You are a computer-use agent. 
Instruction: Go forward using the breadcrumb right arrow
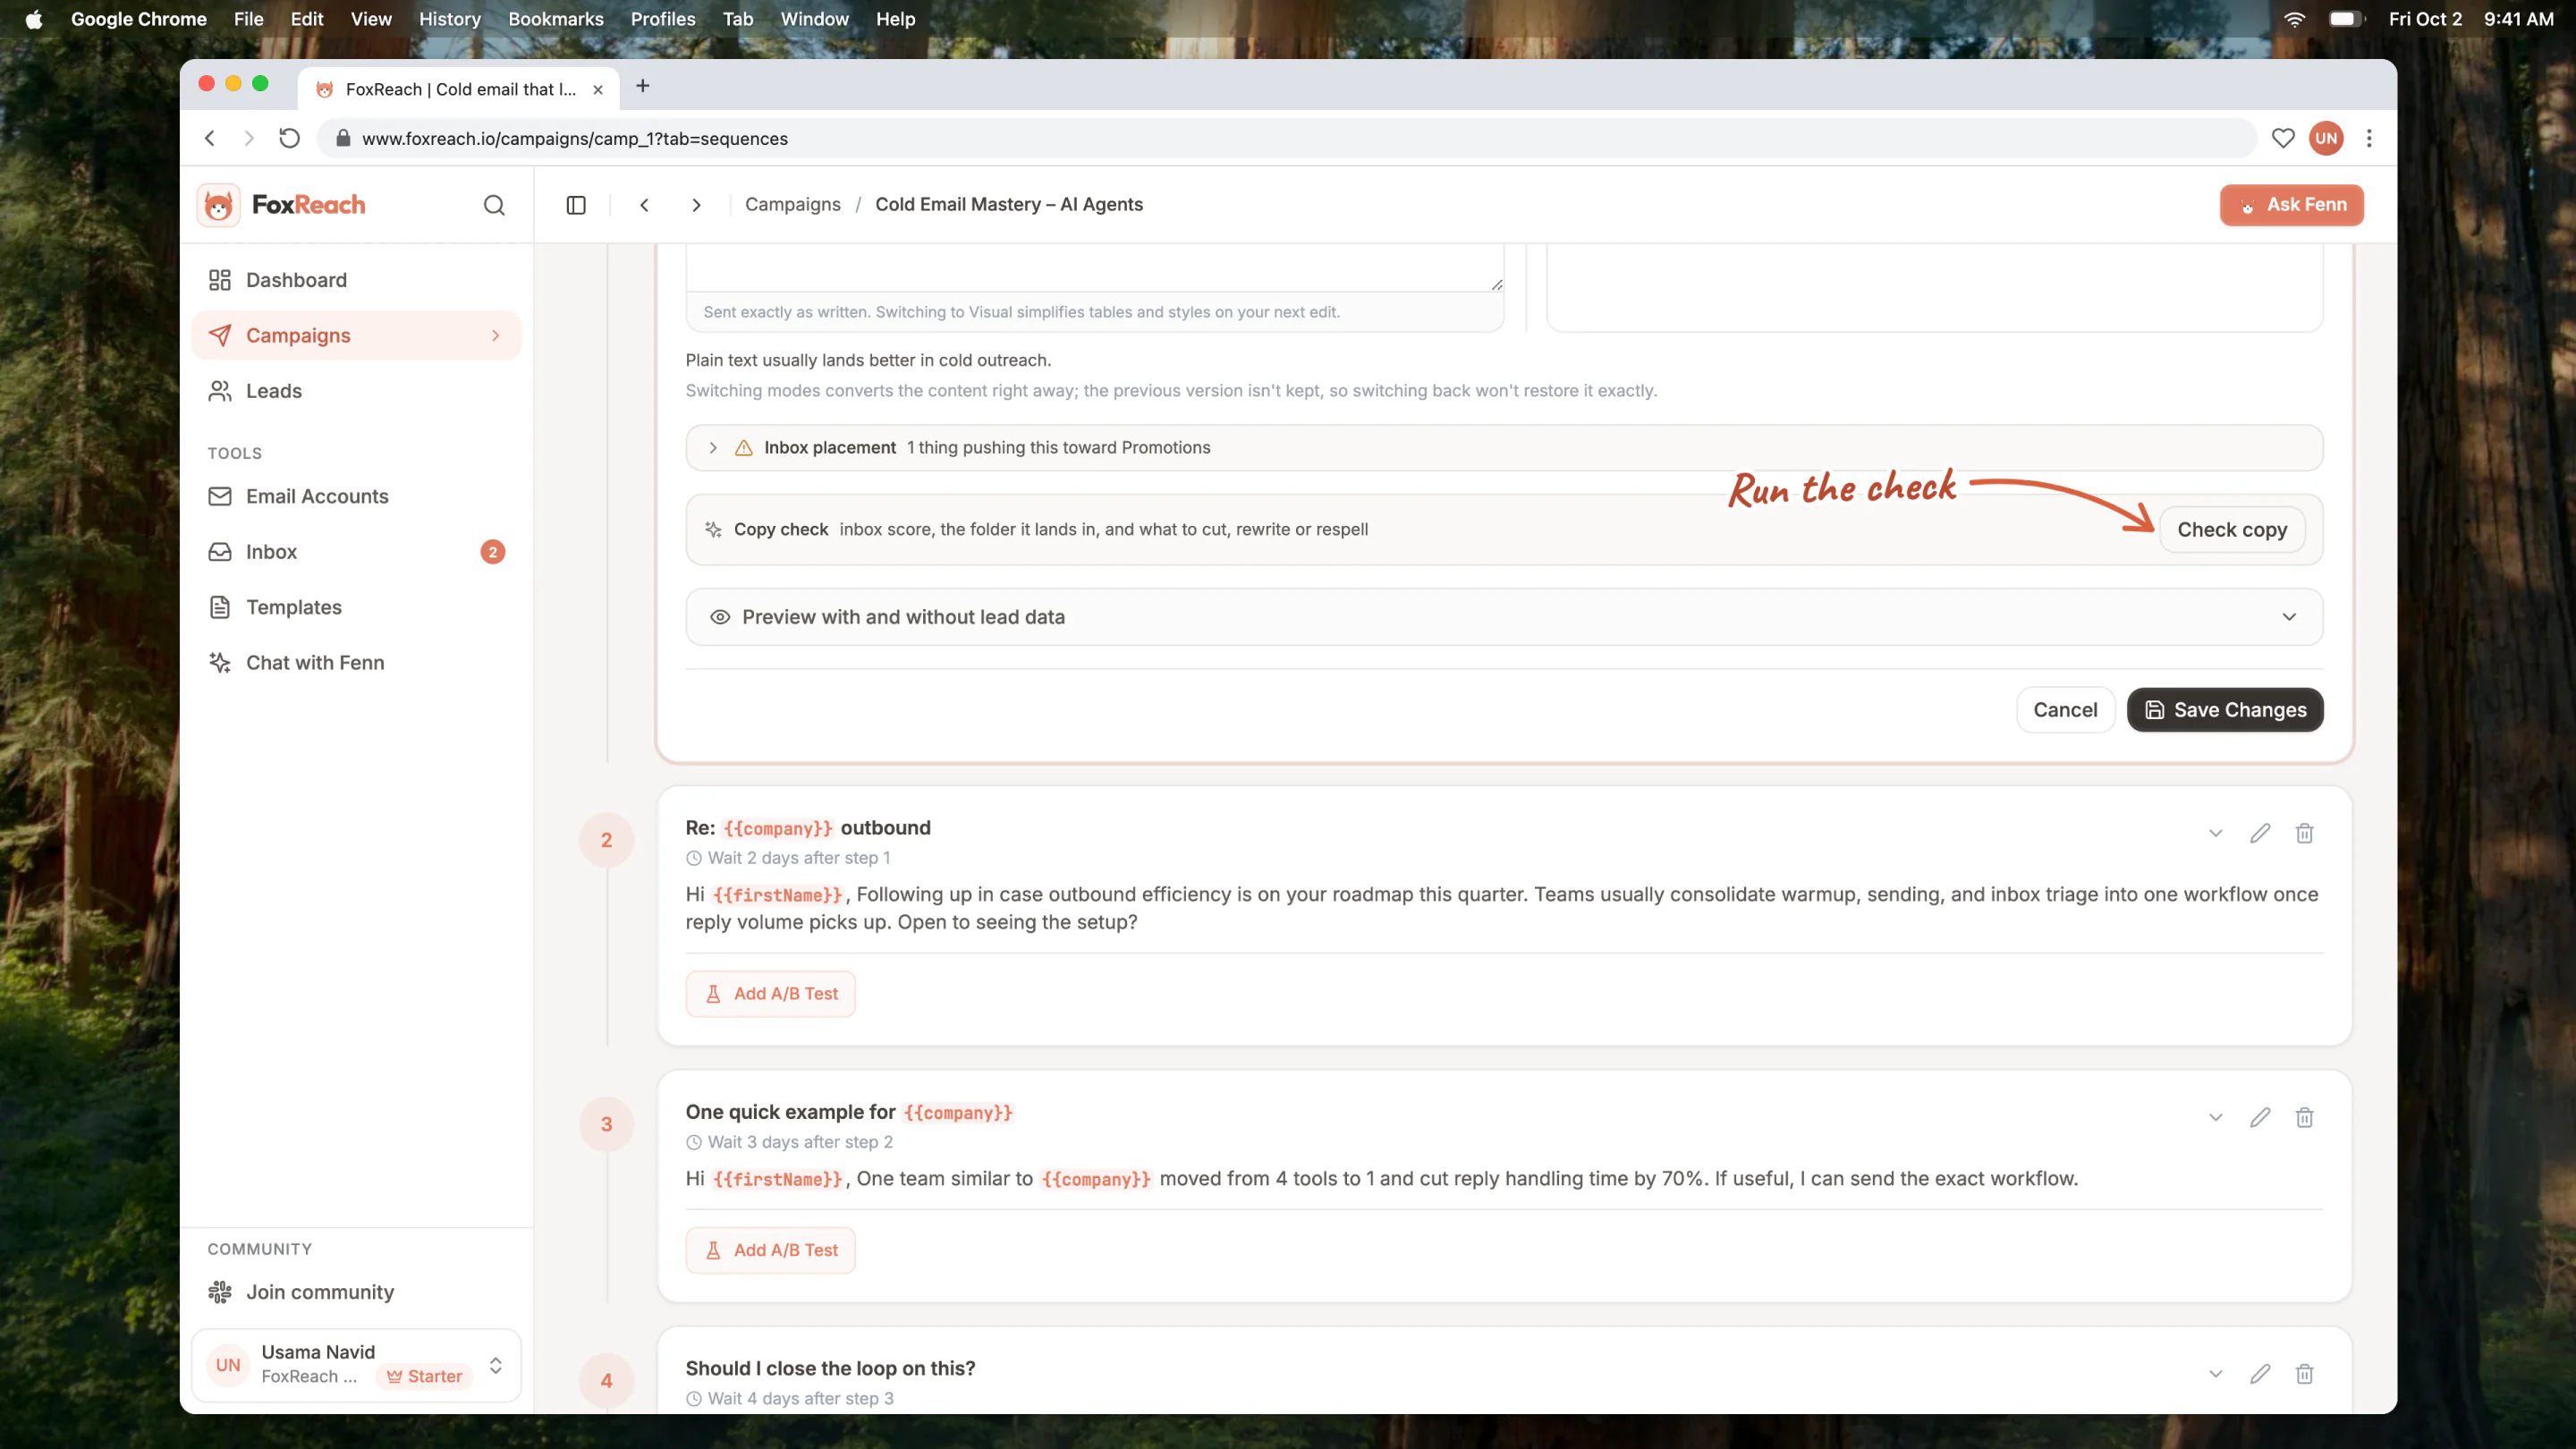pos(697,205)
